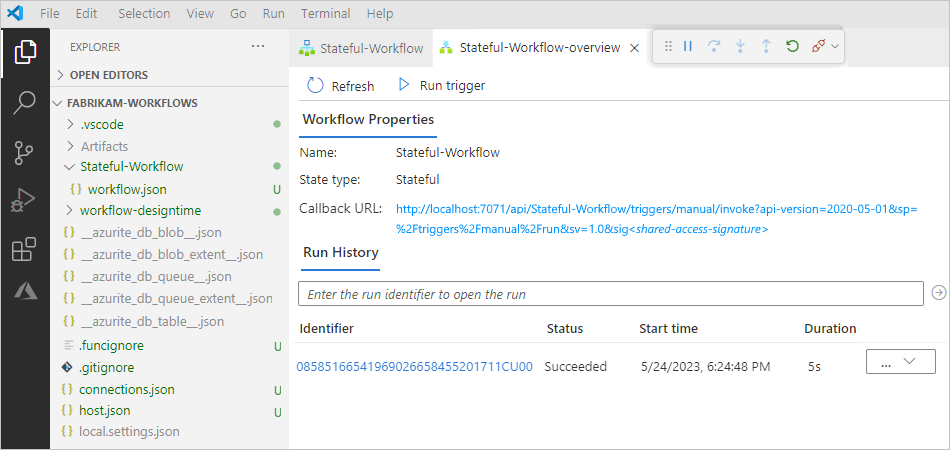The height and width of the screenshot is (450, 950).
Task: Open the View menu
Action: [200, 13]
